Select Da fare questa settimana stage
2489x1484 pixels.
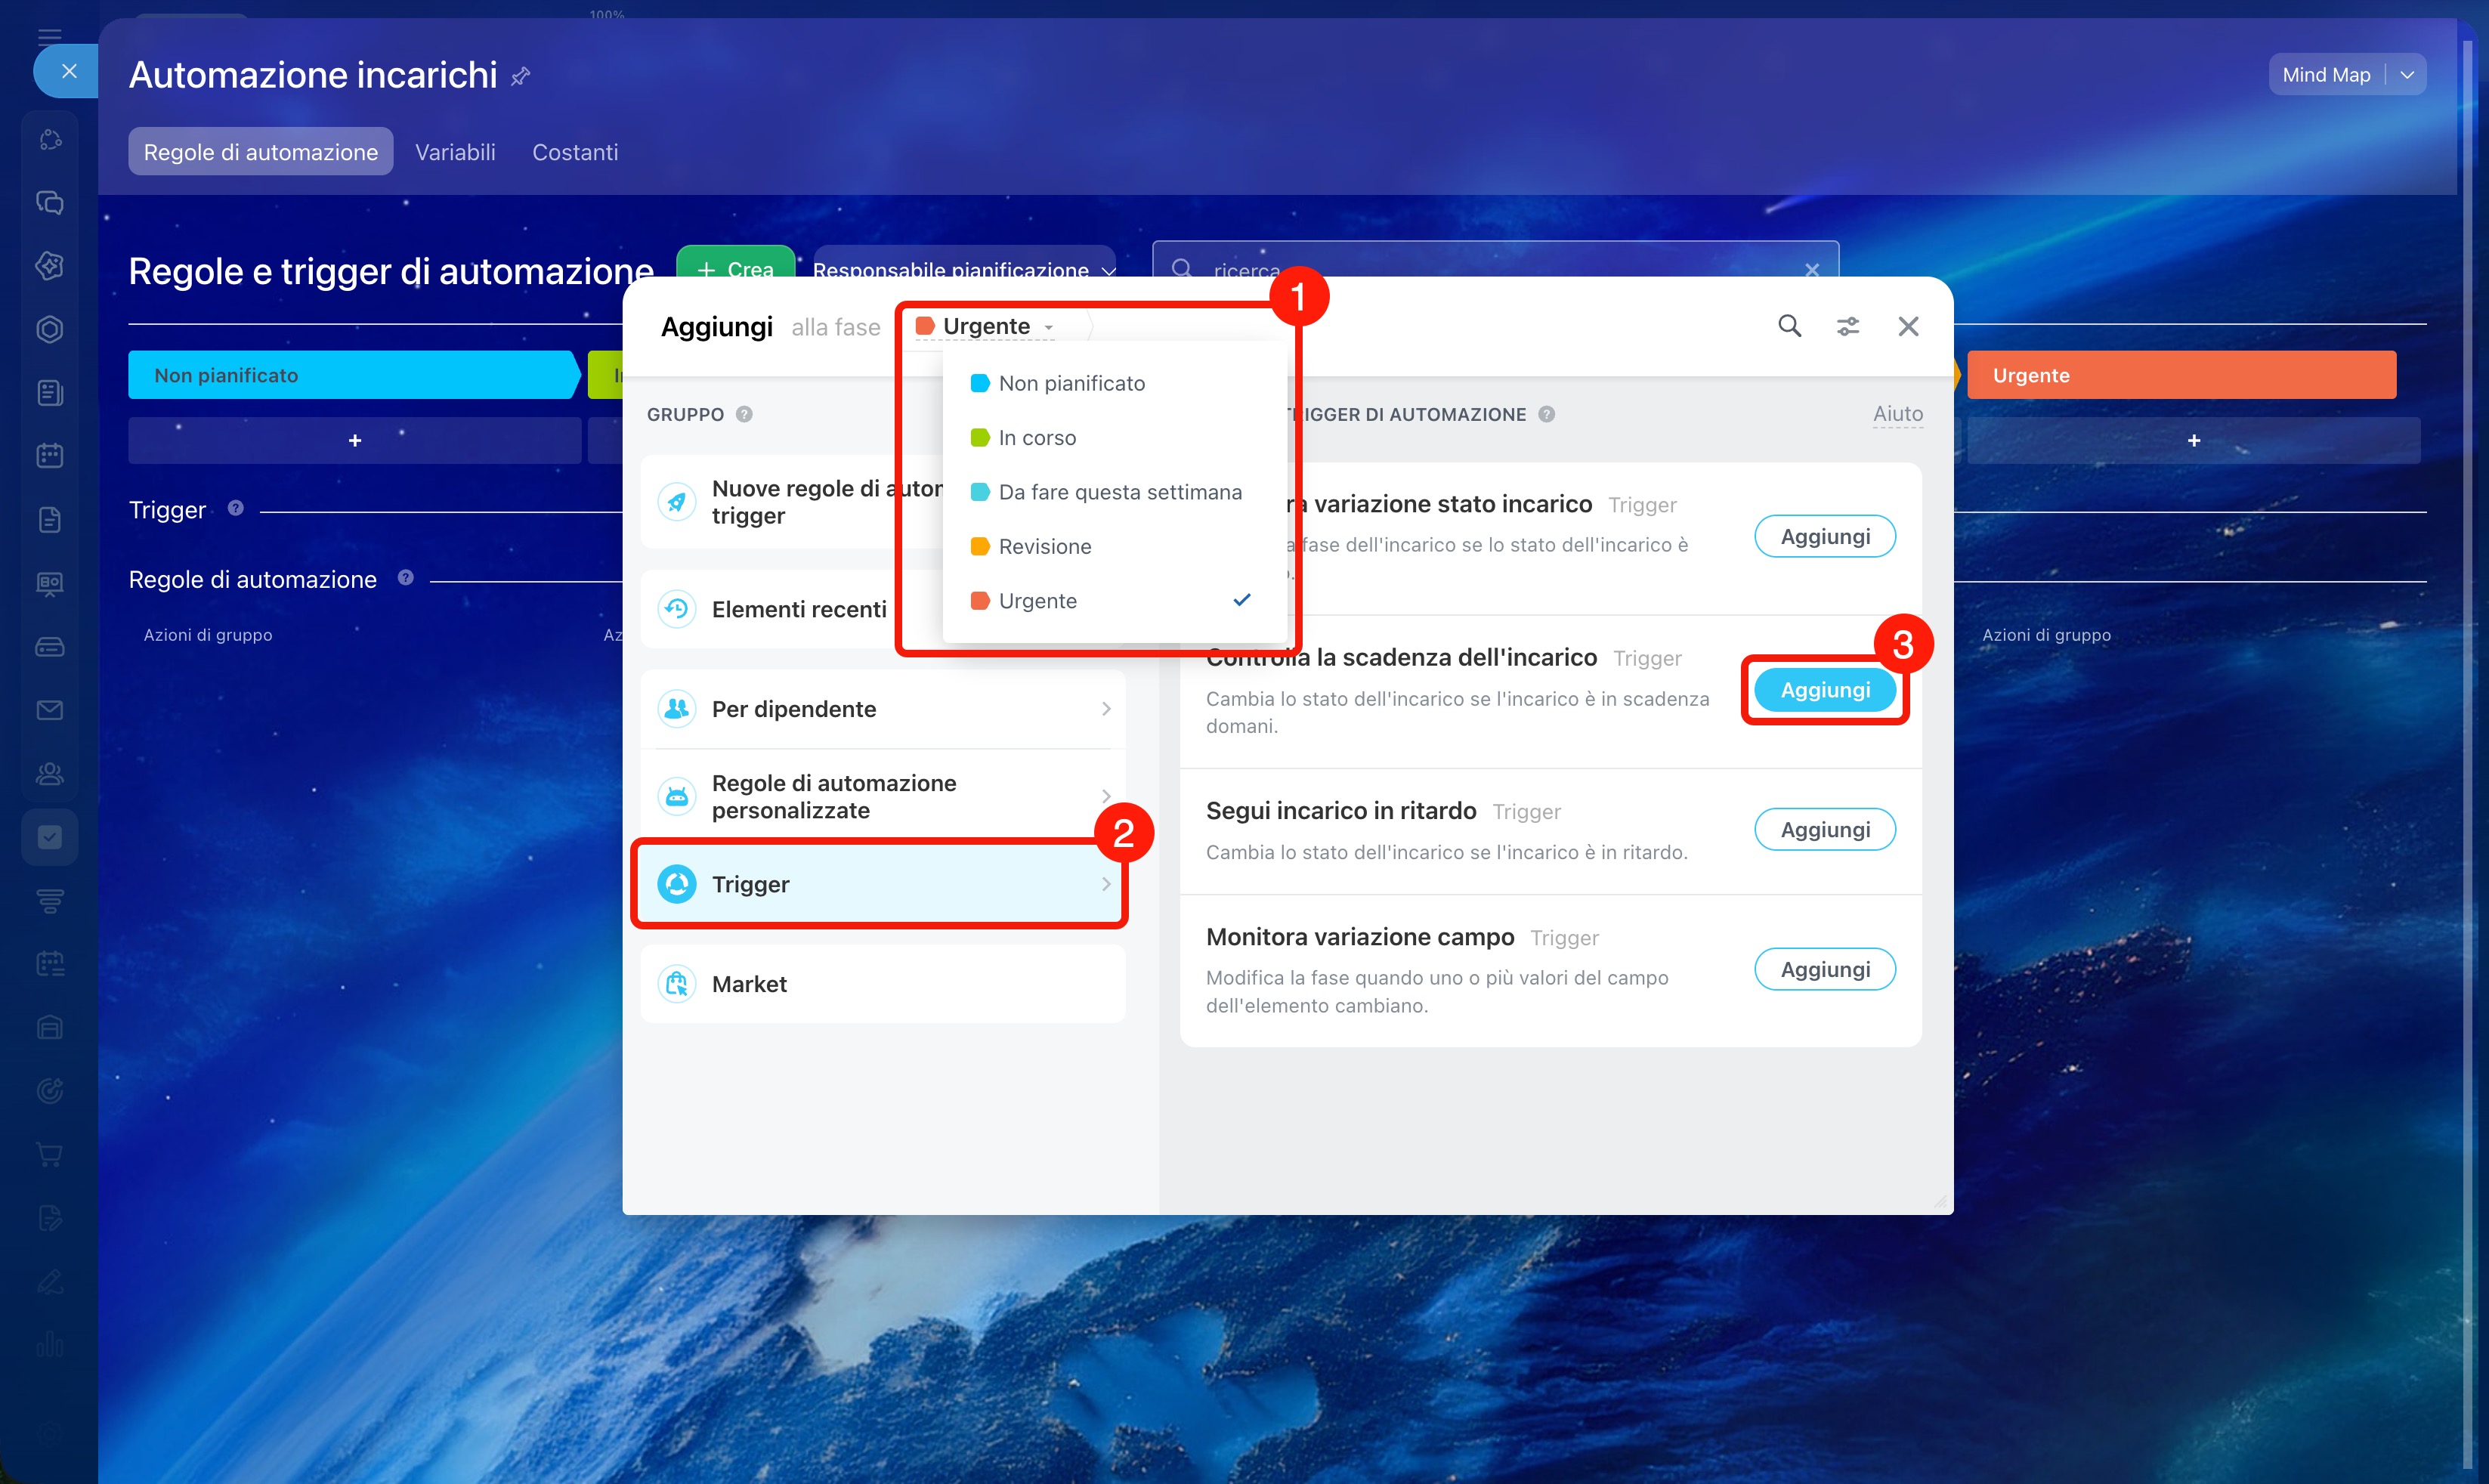[x=1114, y=492]
